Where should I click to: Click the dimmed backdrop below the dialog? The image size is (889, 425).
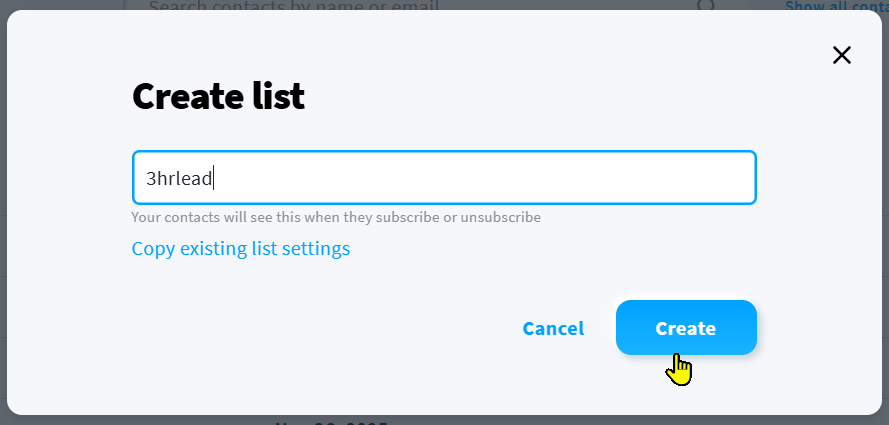coord(500,420)
